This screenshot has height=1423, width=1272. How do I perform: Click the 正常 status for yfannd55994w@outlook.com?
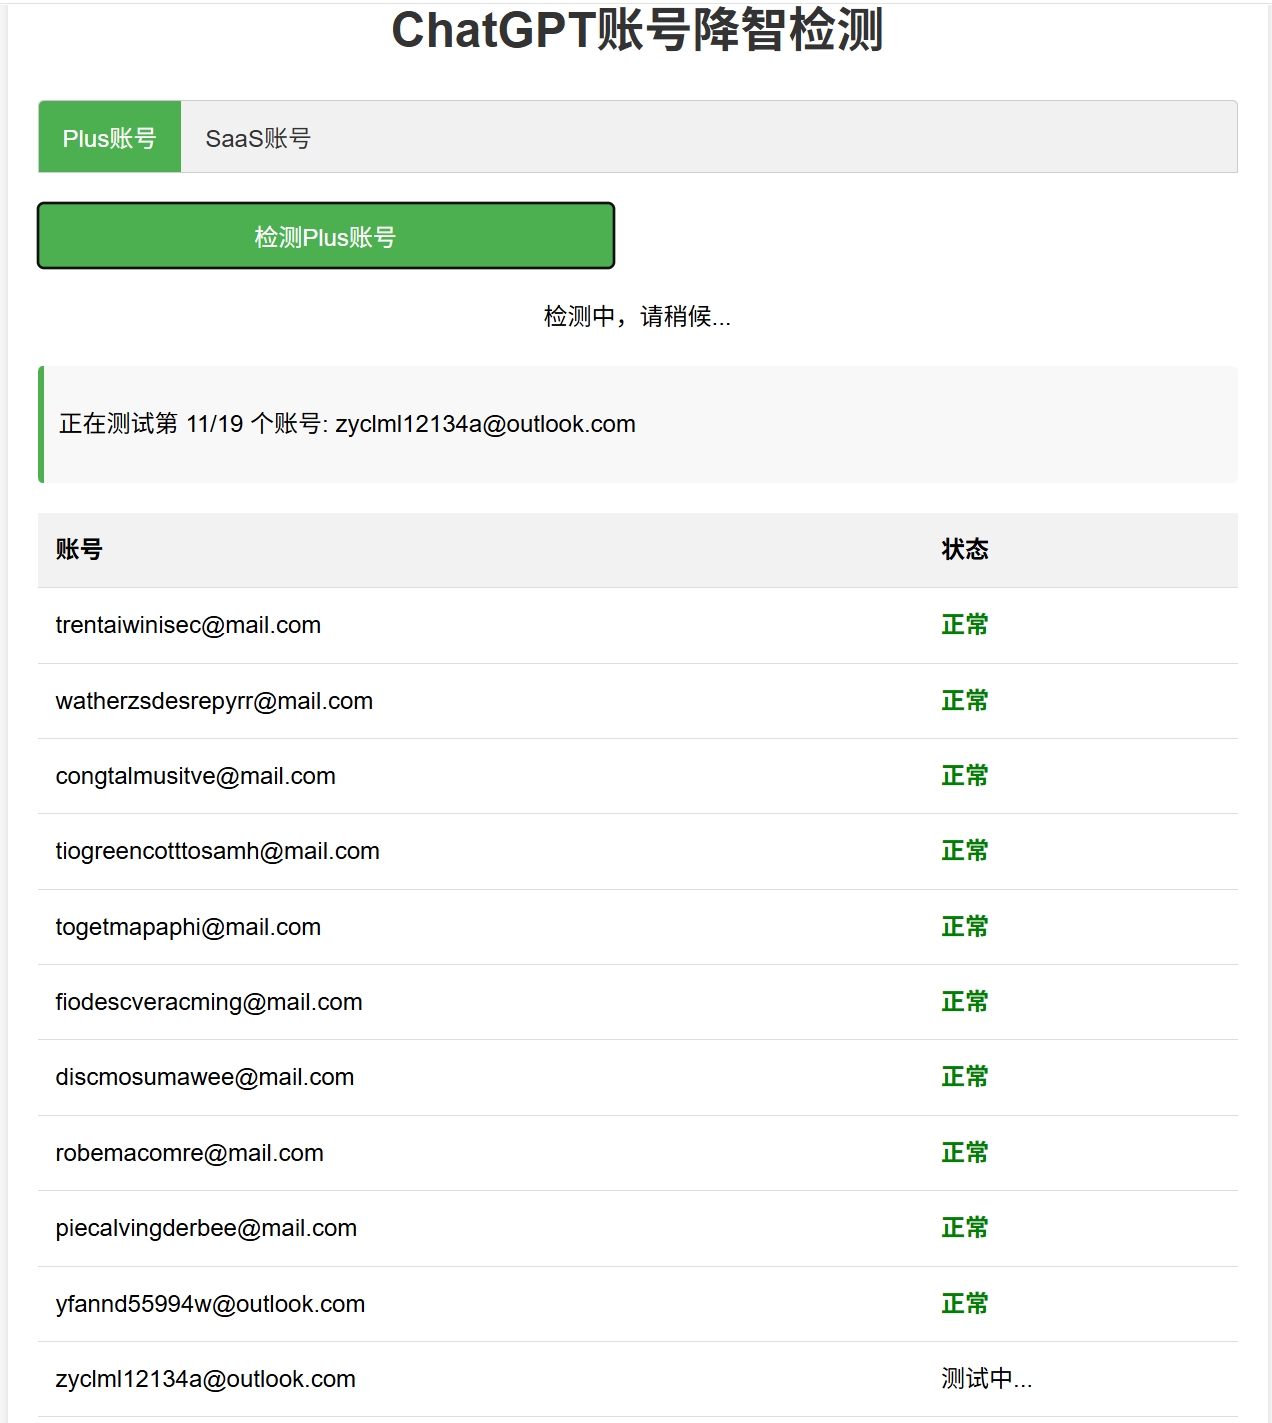[x=963, y=1304]
